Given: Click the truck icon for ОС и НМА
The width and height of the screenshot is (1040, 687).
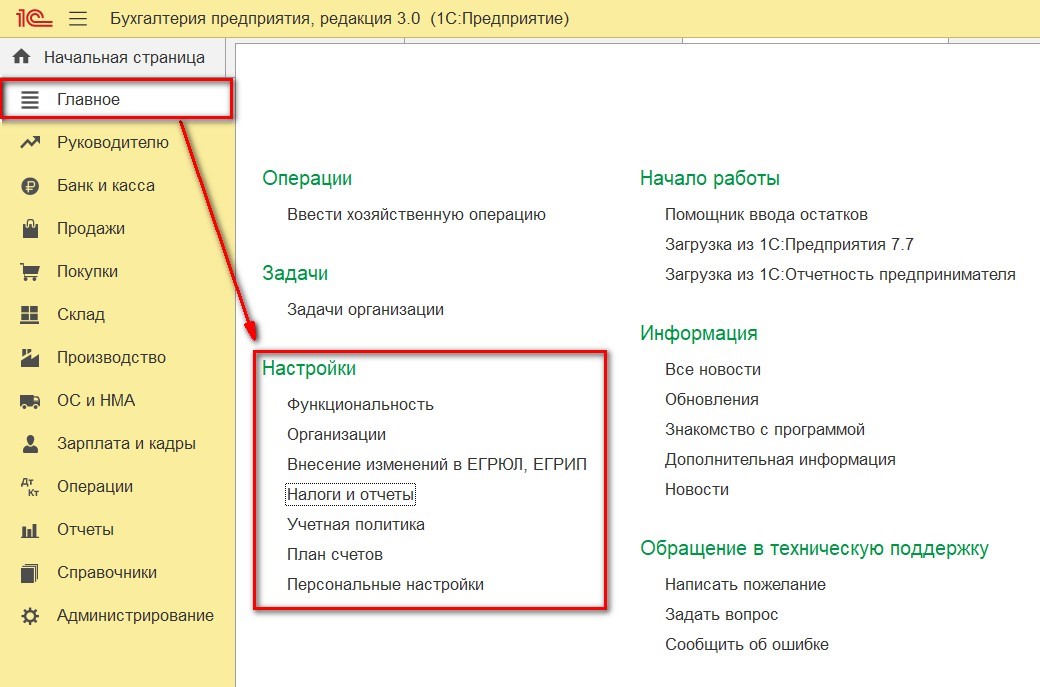Looking at the screenshot, I should pyautogui.click(x=30, y=401).
